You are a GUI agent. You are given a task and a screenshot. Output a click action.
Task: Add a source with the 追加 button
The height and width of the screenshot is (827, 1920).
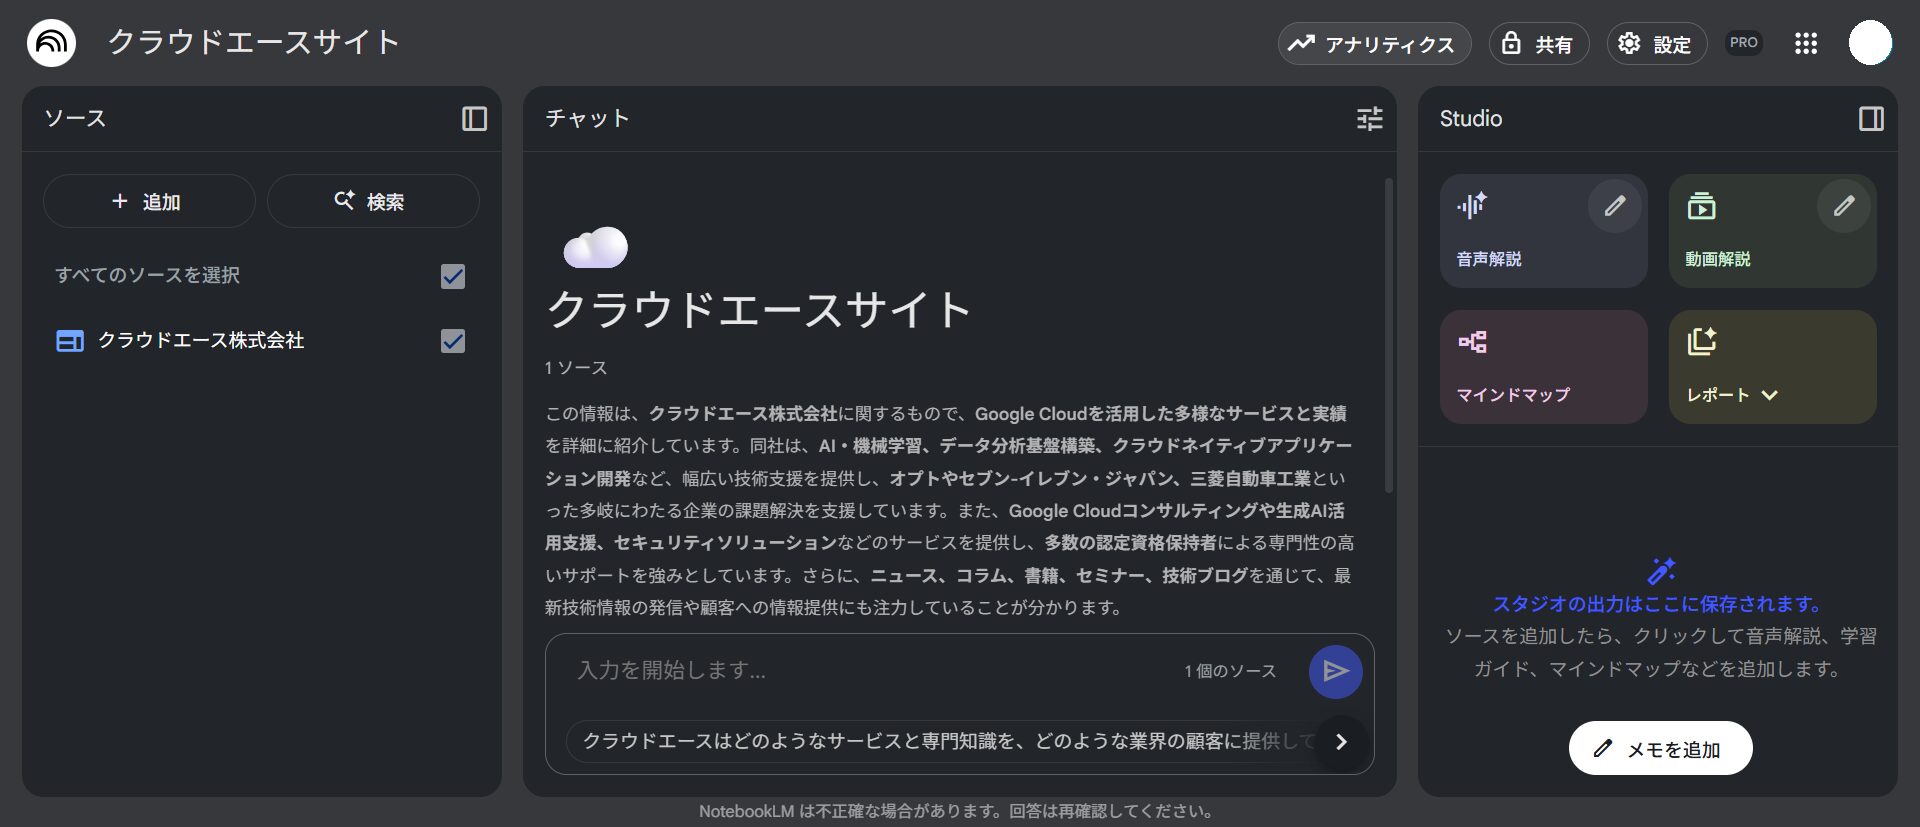149,201
